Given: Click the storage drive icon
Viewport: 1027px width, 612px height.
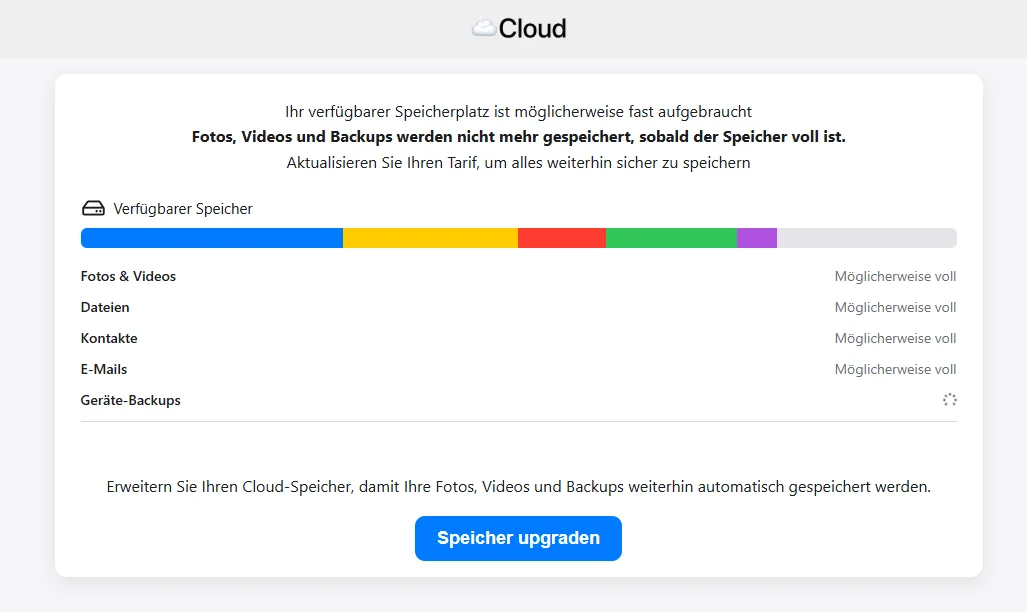Looking at the screenshot, I should [x=92, y=208].
